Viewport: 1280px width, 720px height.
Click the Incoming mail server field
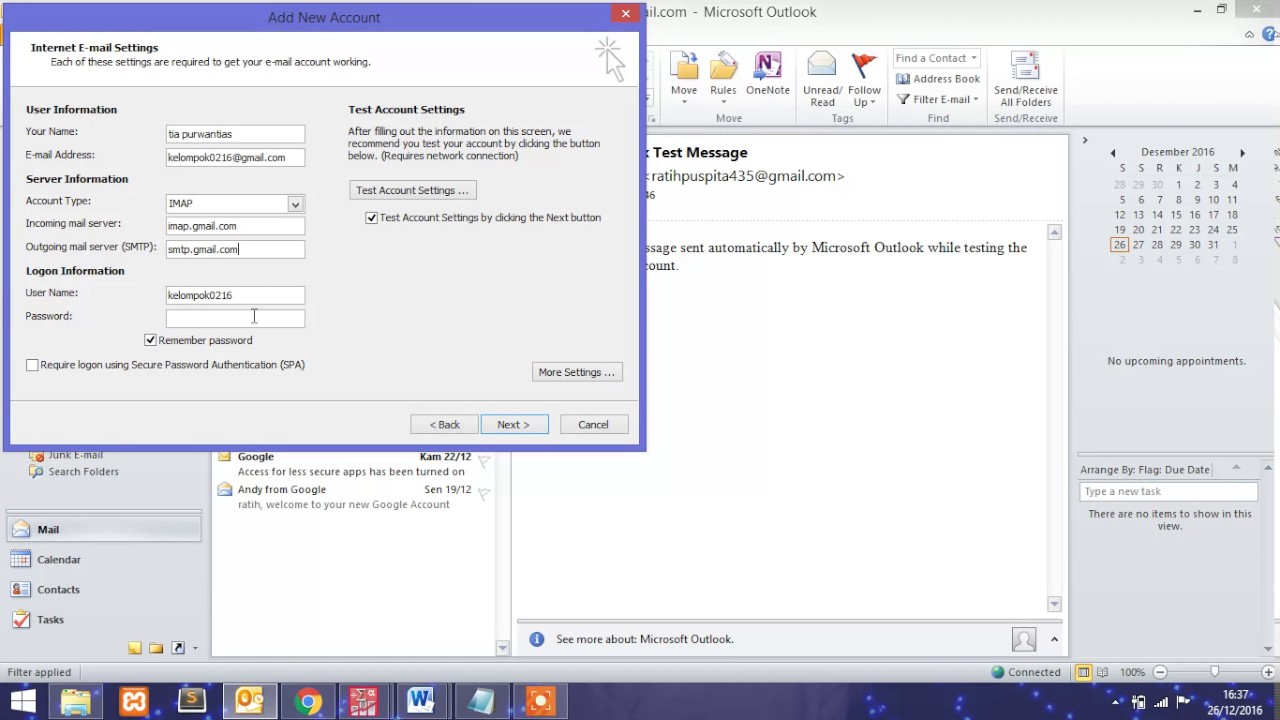(235, 226)
